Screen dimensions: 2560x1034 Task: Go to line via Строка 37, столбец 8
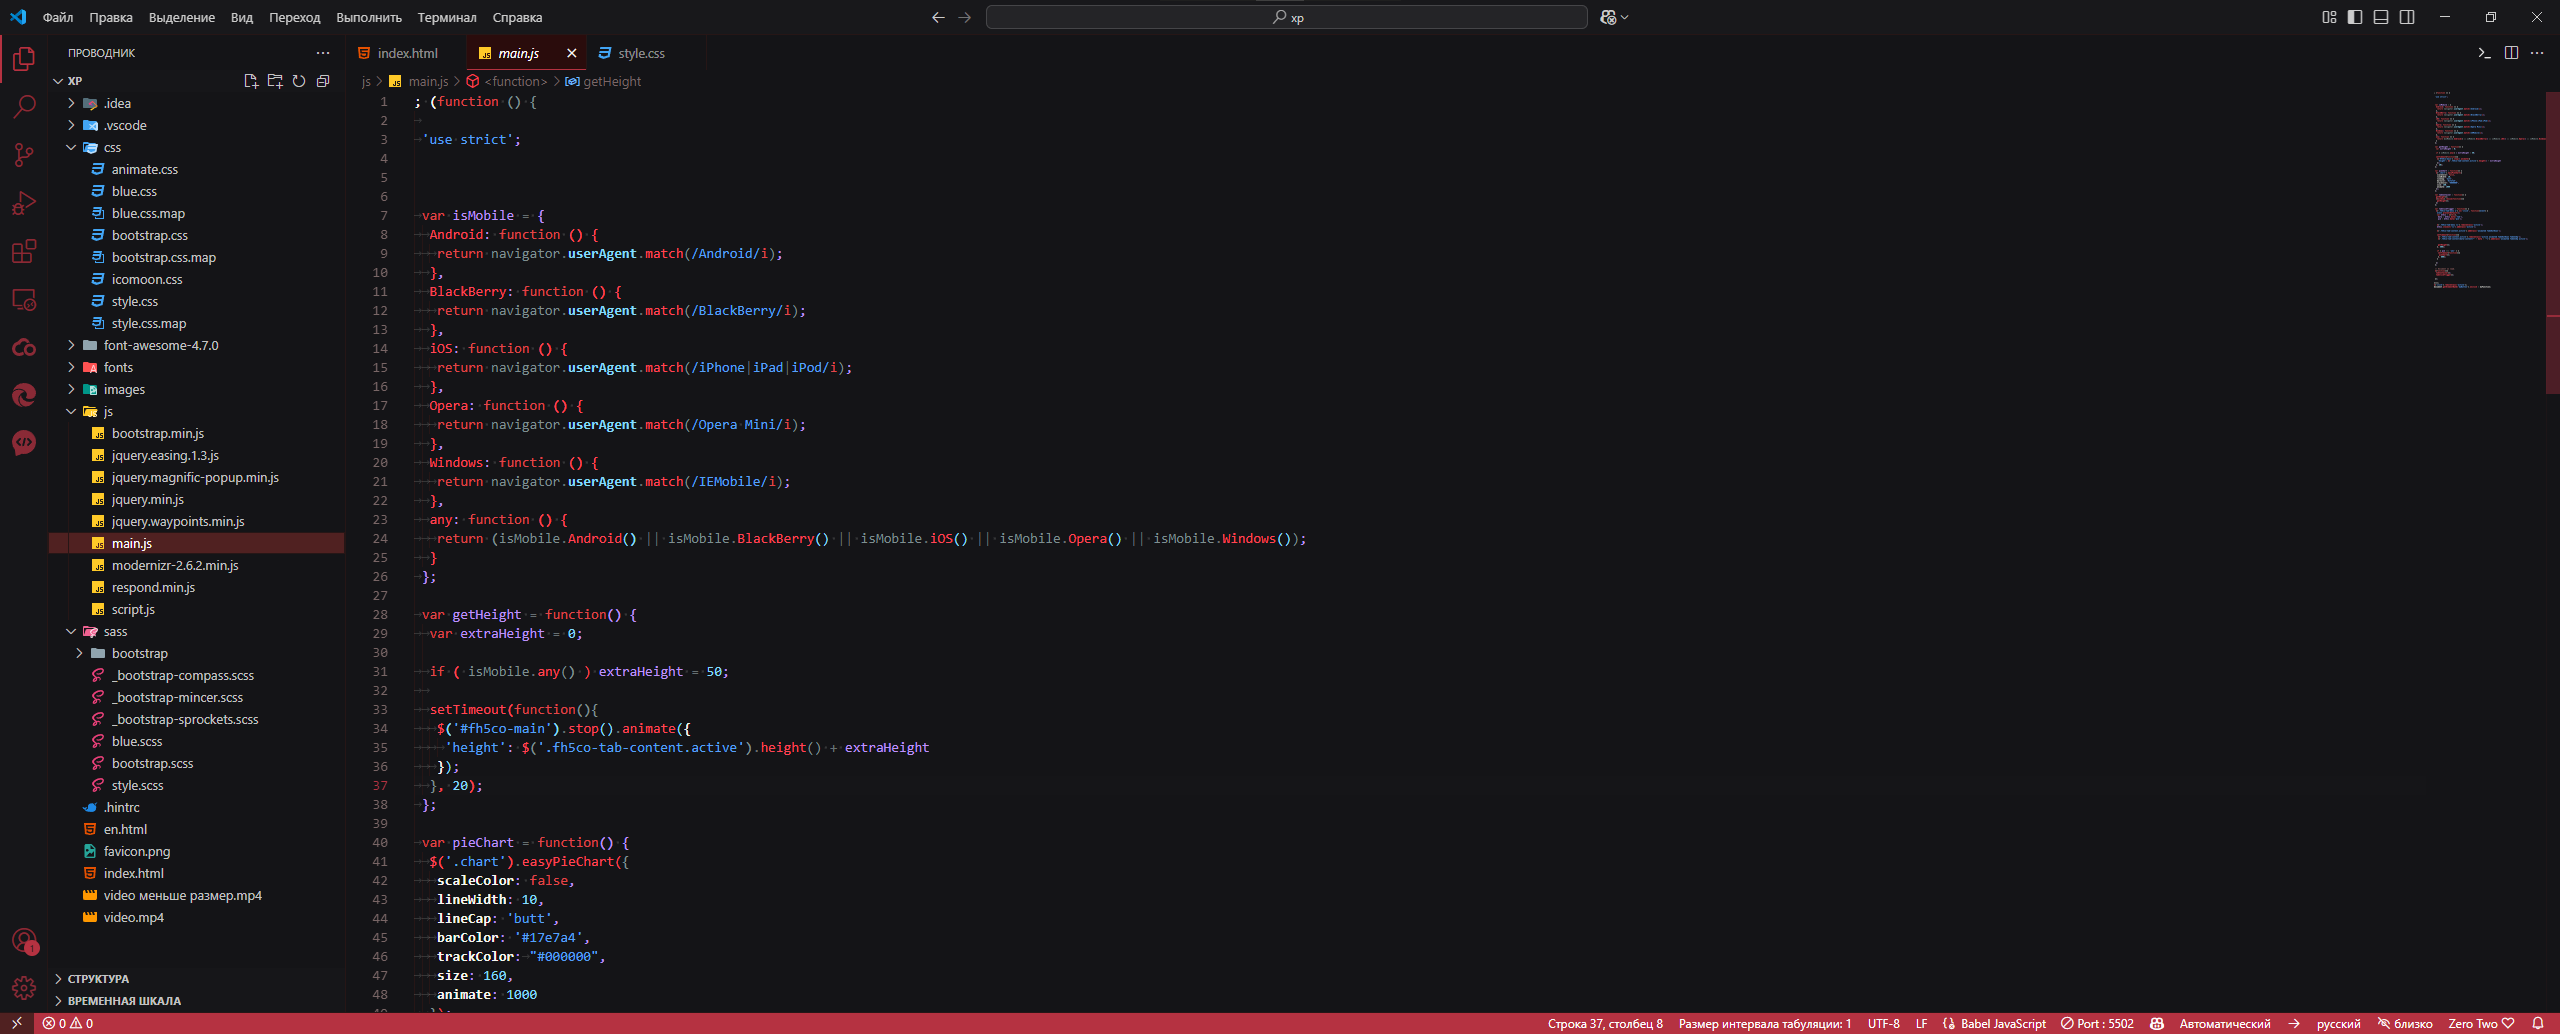click(1605, 1023)
